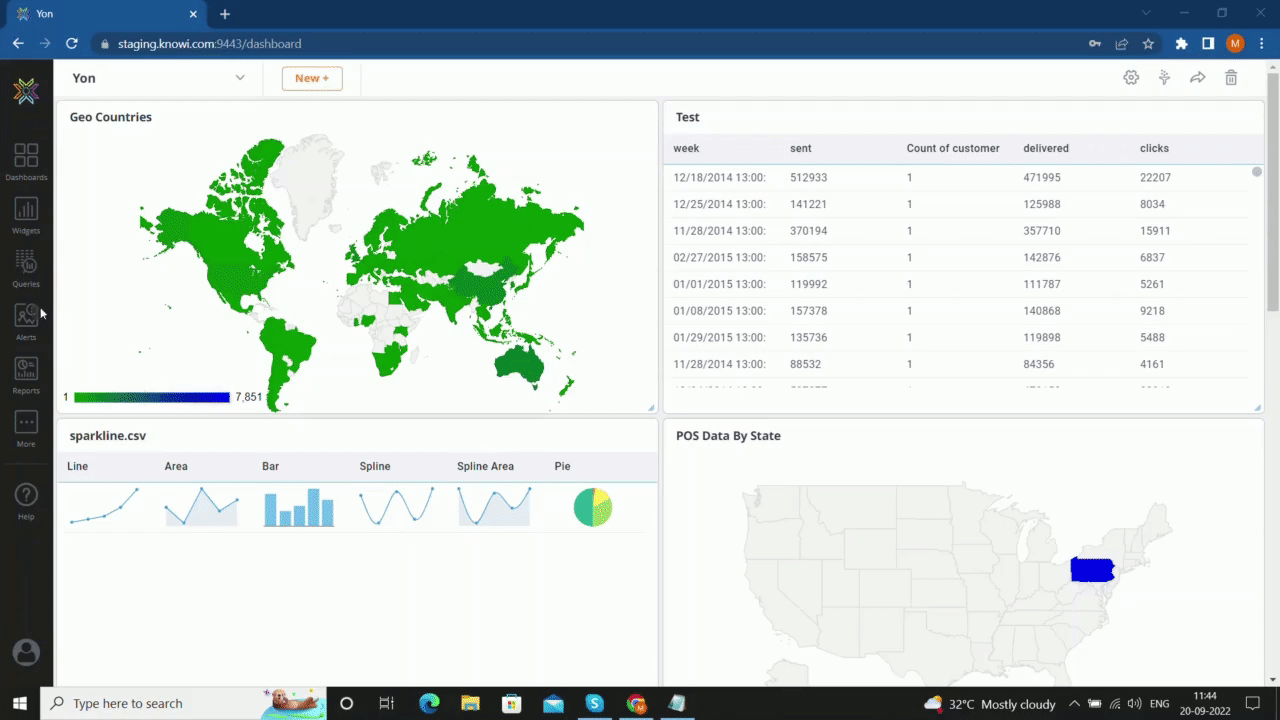1280x720 pixels.
Task: Expand the Yon dashboard dropdown
Action: (240, 78)
